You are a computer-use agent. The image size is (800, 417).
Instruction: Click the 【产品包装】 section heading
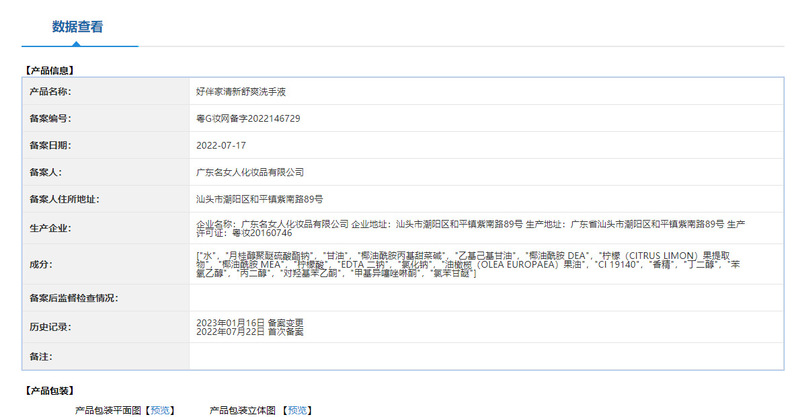(49, 391)
